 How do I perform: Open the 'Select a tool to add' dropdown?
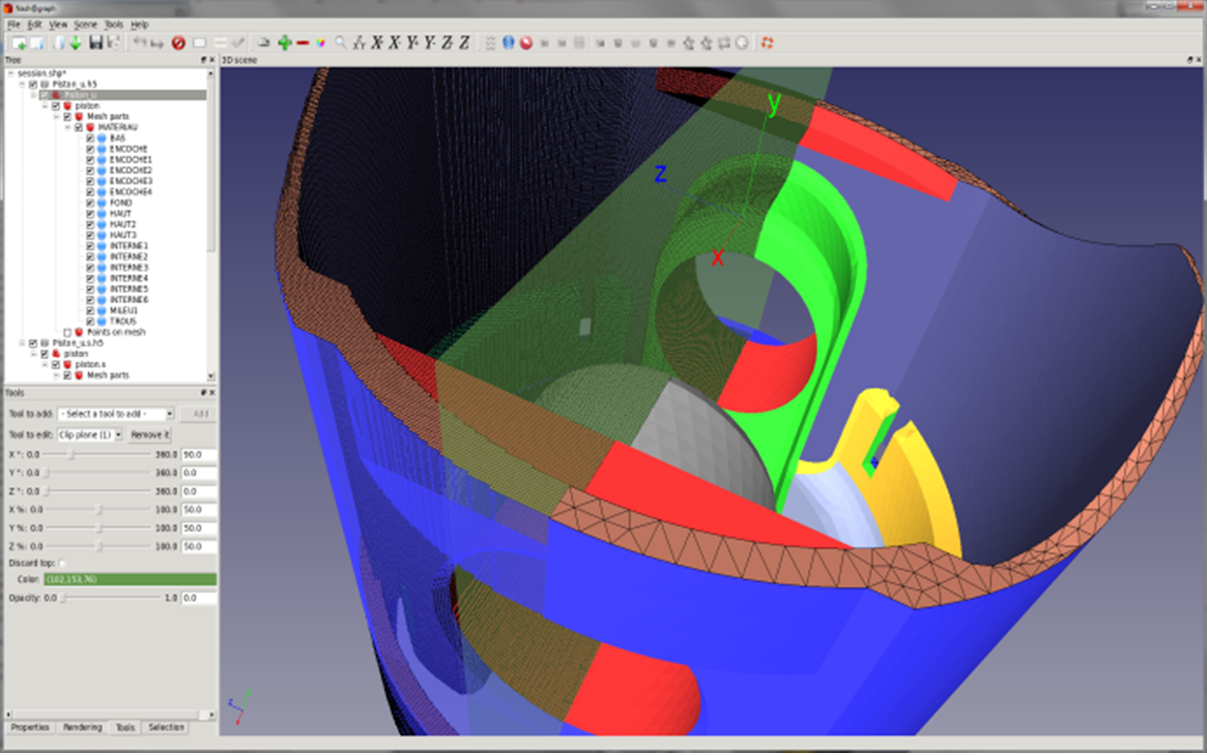[116, 414]
